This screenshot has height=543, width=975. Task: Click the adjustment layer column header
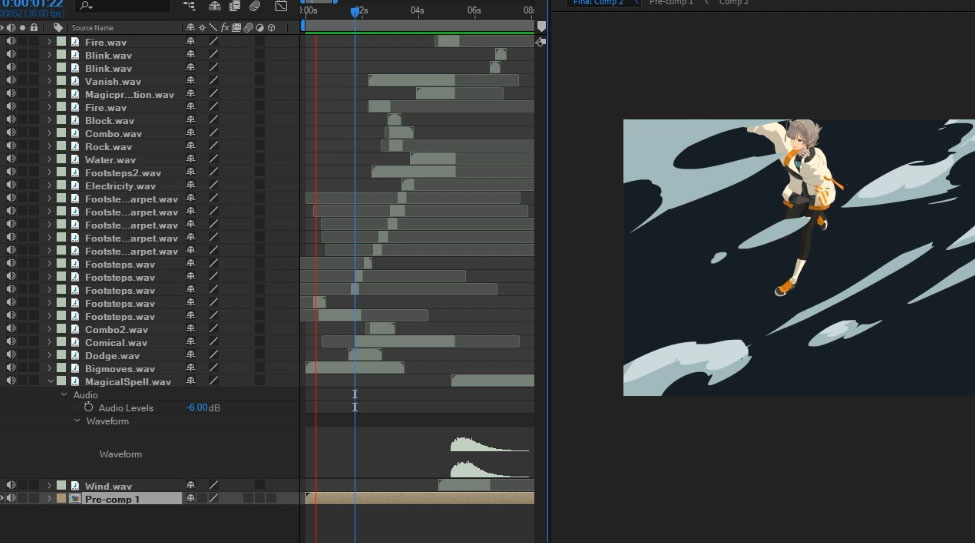(260, 27)
